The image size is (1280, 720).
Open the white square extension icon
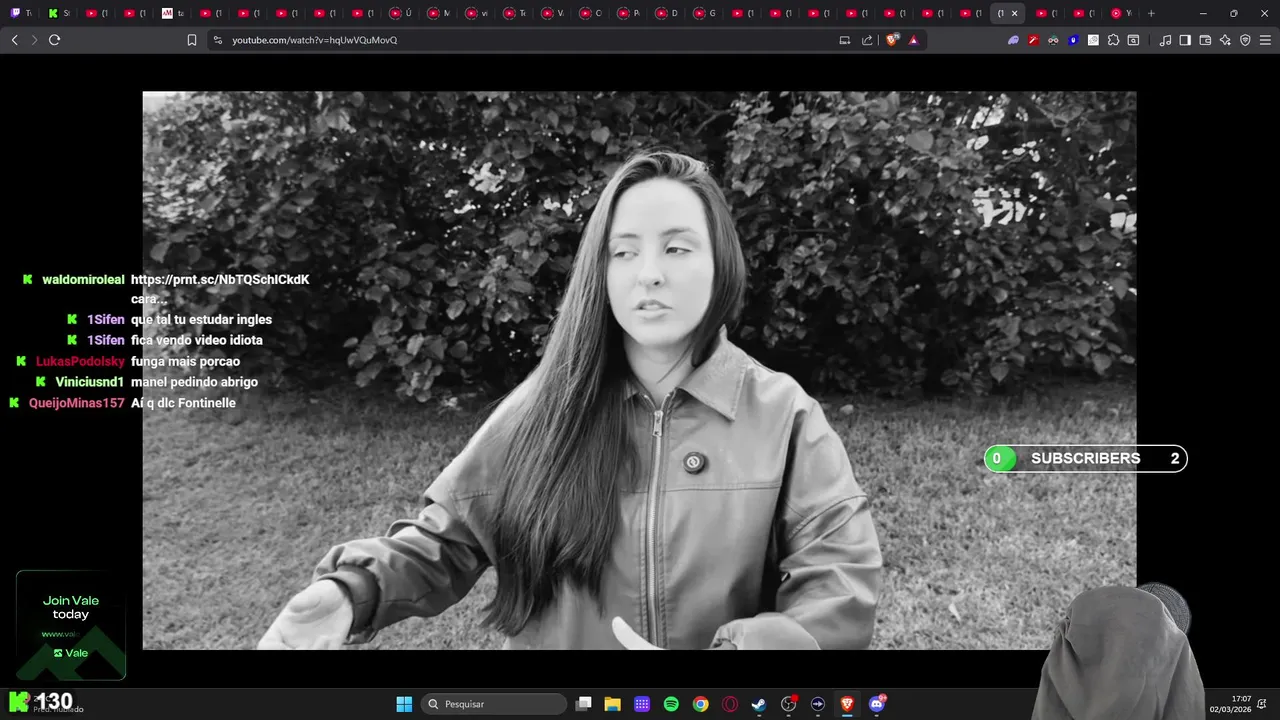coord(1093,40)
